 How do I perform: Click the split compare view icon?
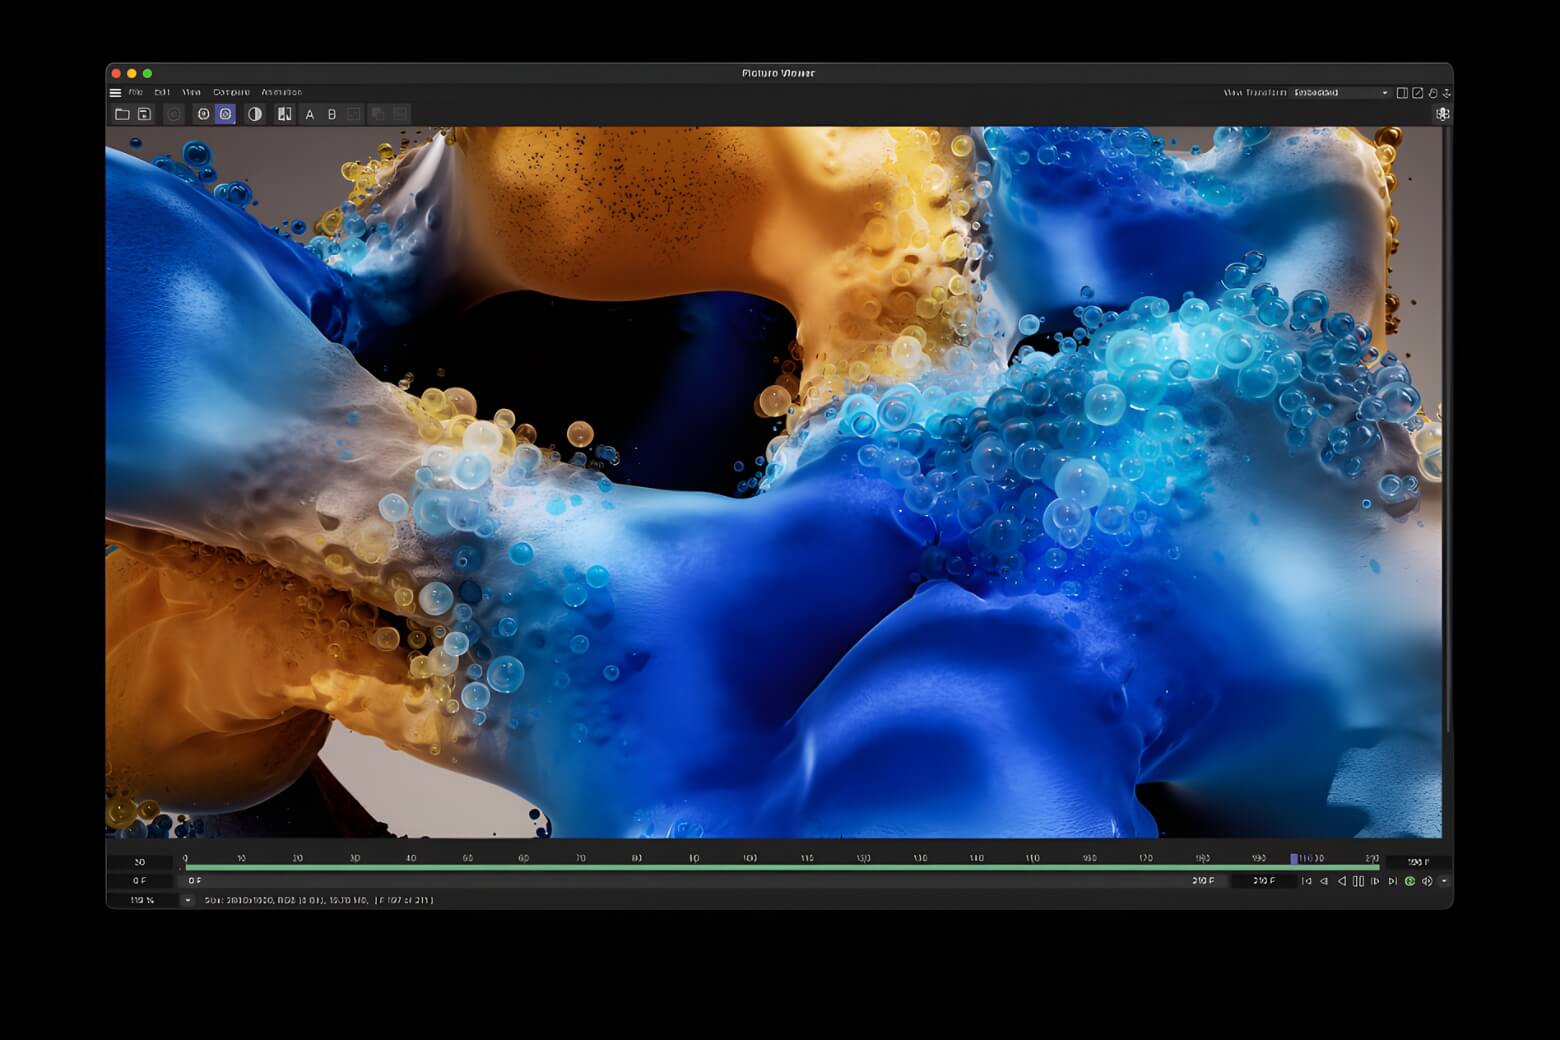click(285, 115)
